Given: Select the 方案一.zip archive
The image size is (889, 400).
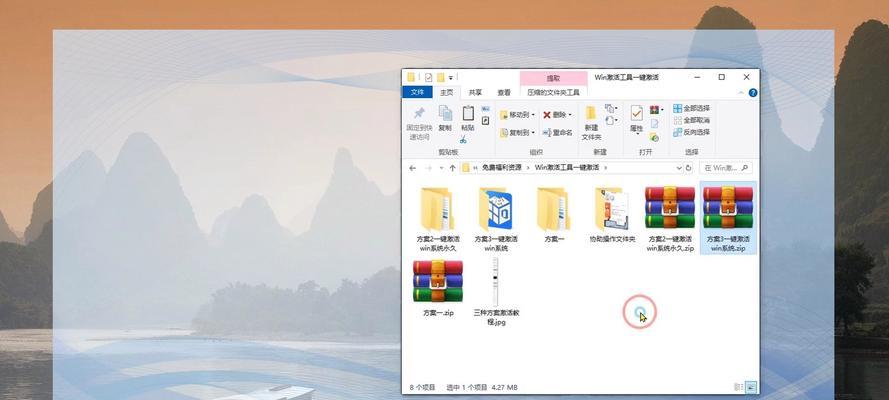Looking at the screenshot, I should coord(438,288).
